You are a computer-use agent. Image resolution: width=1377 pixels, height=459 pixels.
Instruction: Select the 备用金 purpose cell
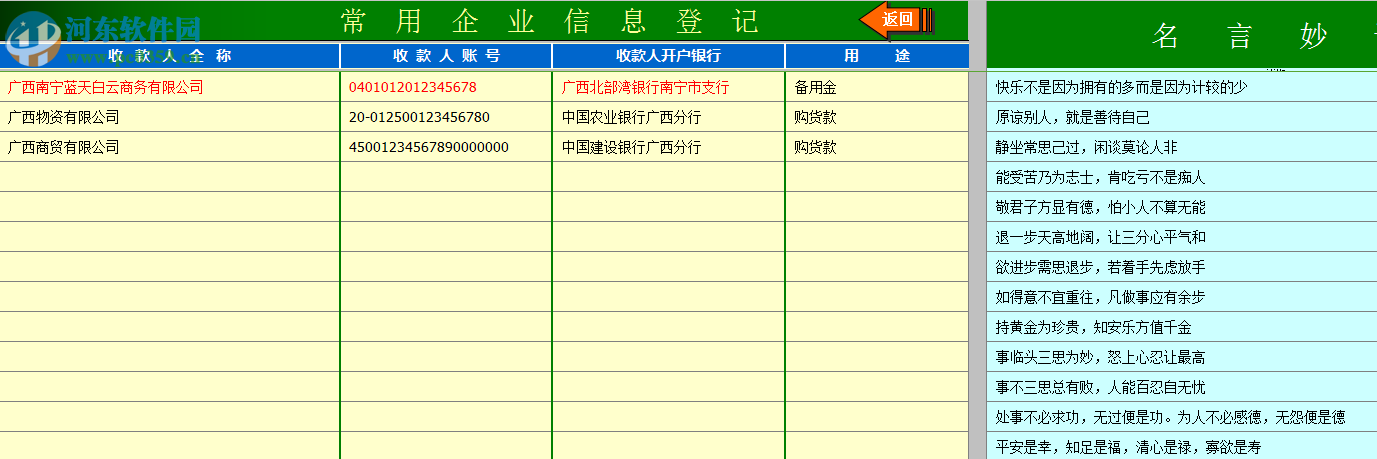coord(877,87)
